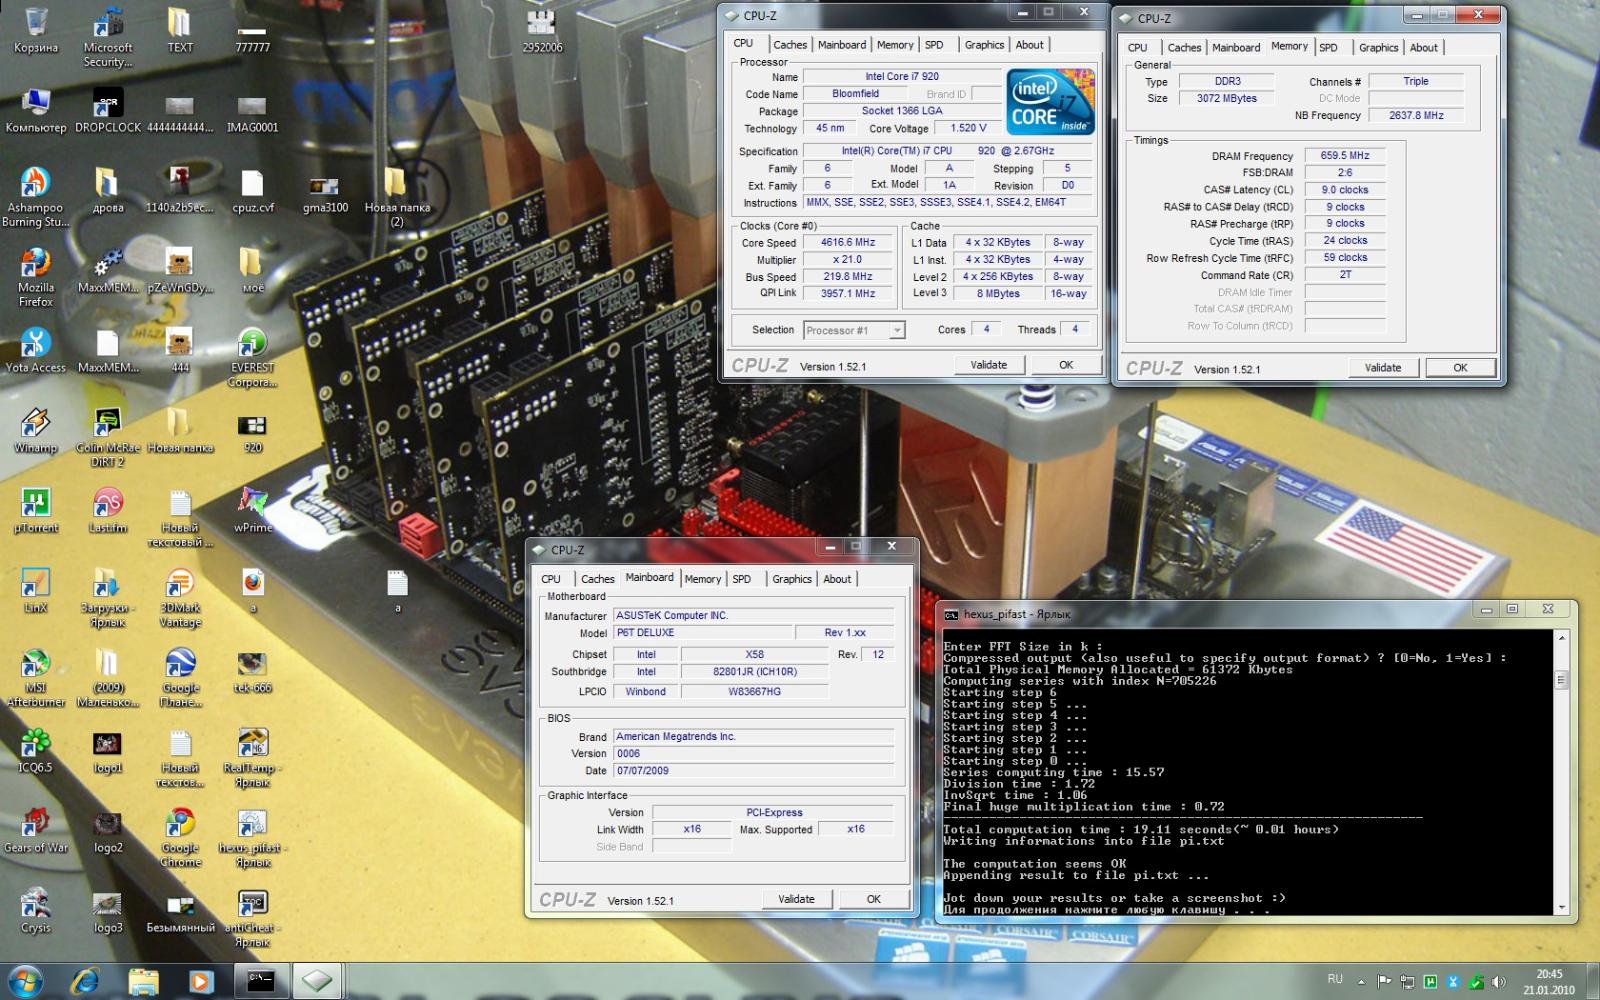This screenshot has height=1000, width=1600.
Task: Open Windows Start menu orb
Action: [26, 980]
